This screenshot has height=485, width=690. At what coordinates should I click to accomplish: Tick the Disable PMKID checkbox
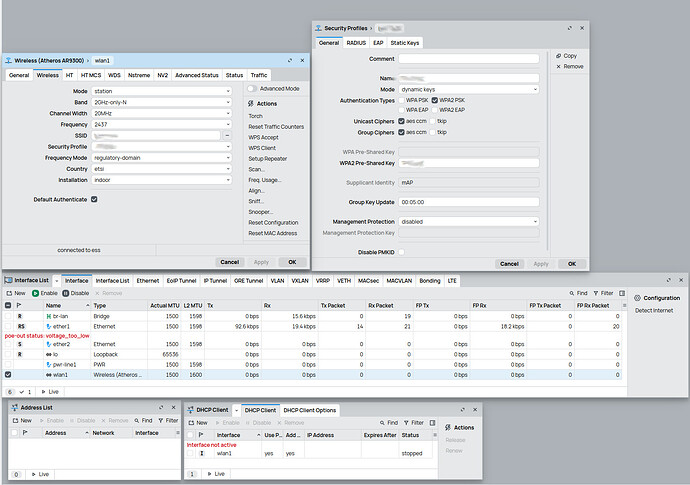(x=403, y=251)
